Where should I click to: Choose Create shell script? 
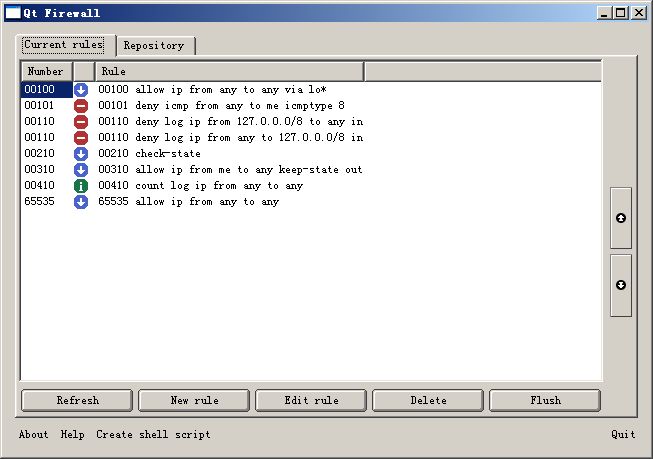click(153, 434)
